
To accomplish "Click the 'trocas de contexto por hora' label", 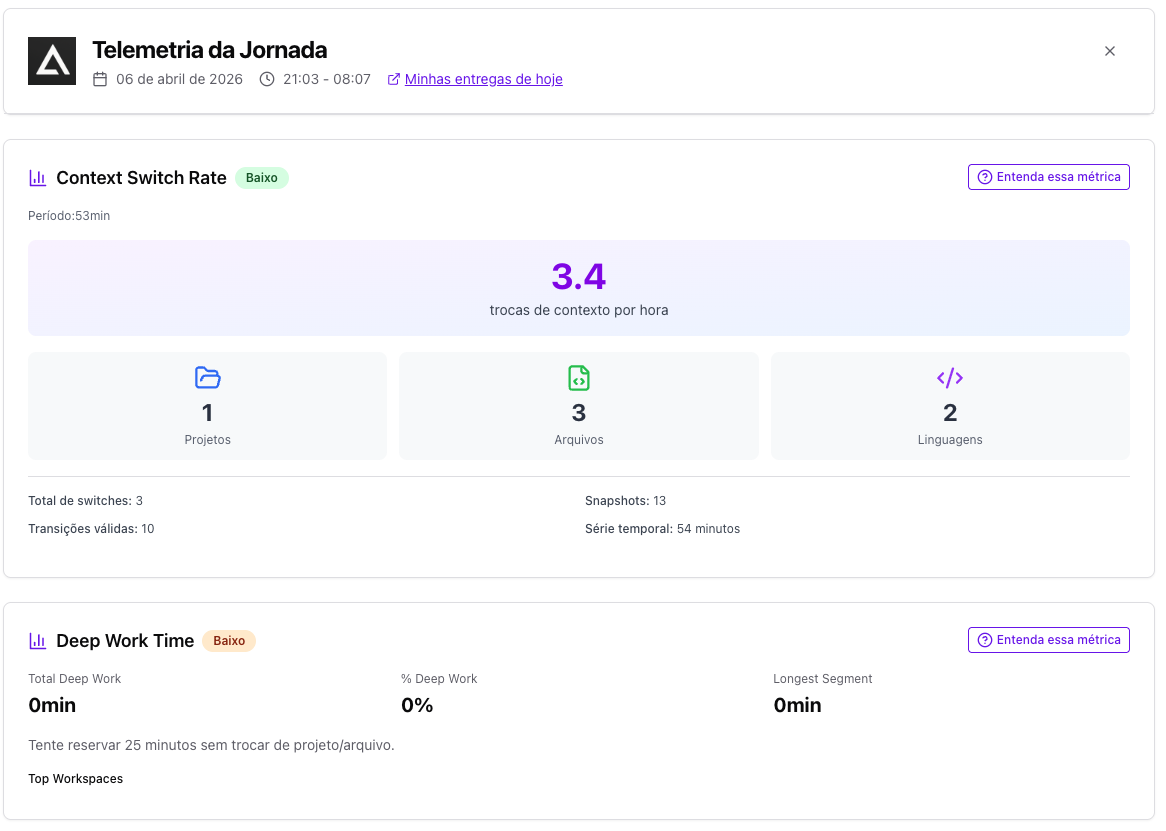I will tap(579, 310).
